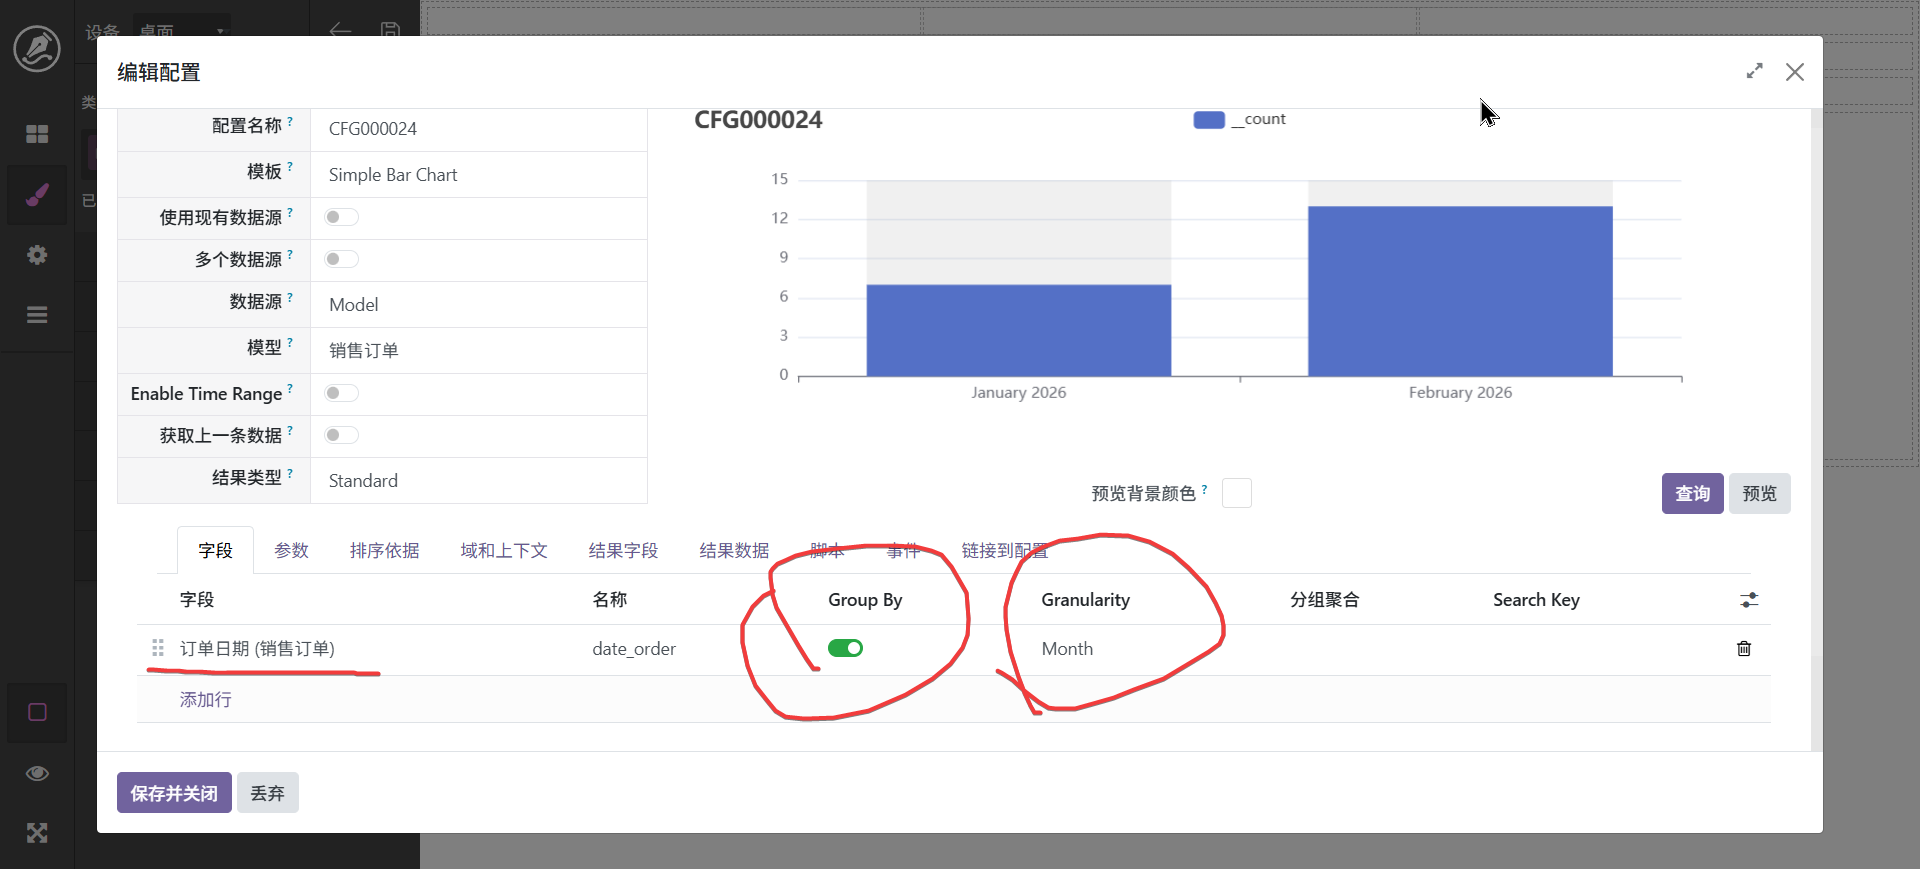Open column settings adjust icon in fields table
The image size is (1920, 869).
tap(1749, 600)
